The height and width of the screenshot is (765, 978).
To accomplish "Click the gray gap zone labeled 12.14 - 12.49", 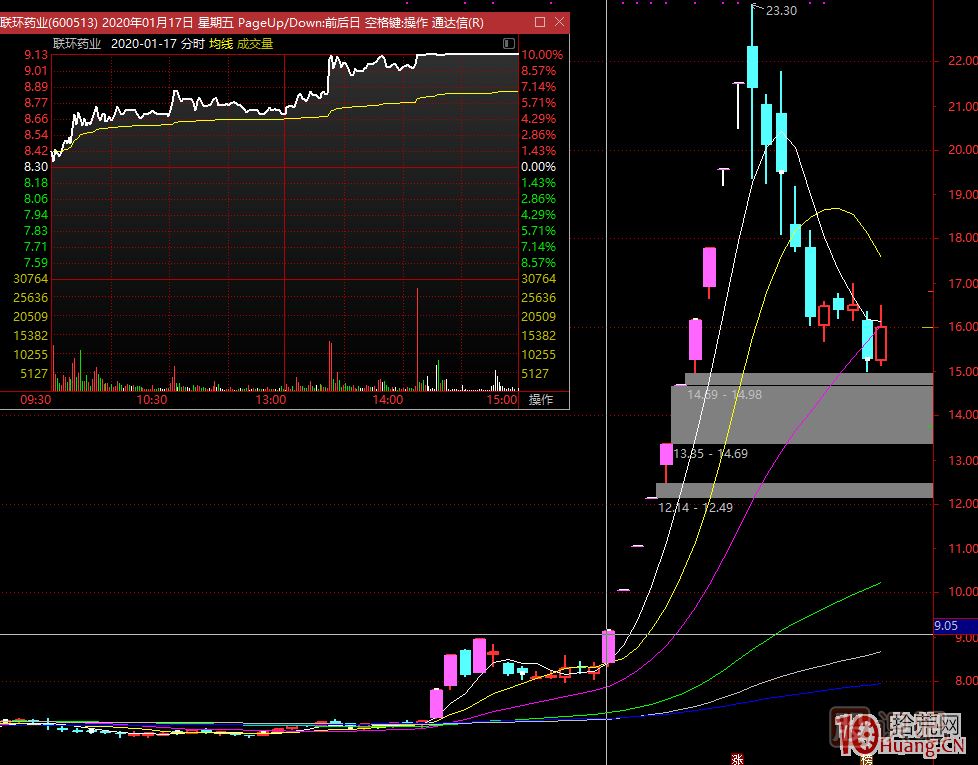I will 794,489.
